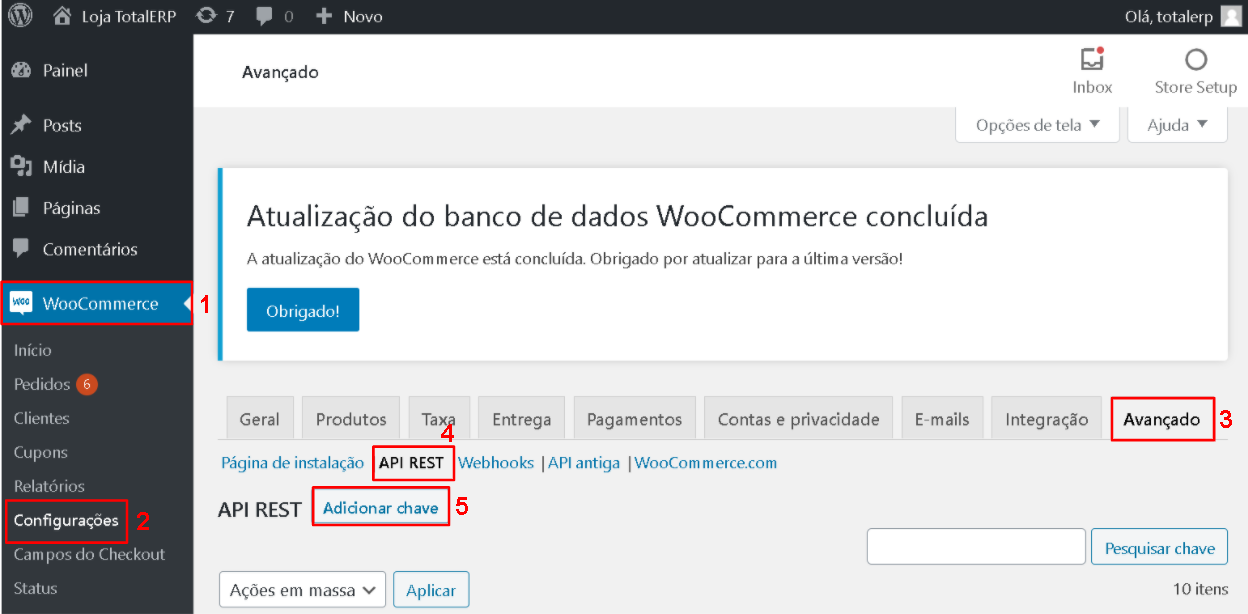Image resolution: width=1248 pixels, height=614 pixels.
Task: Click the Pesquisar chave button
Action: point(1159,548)
